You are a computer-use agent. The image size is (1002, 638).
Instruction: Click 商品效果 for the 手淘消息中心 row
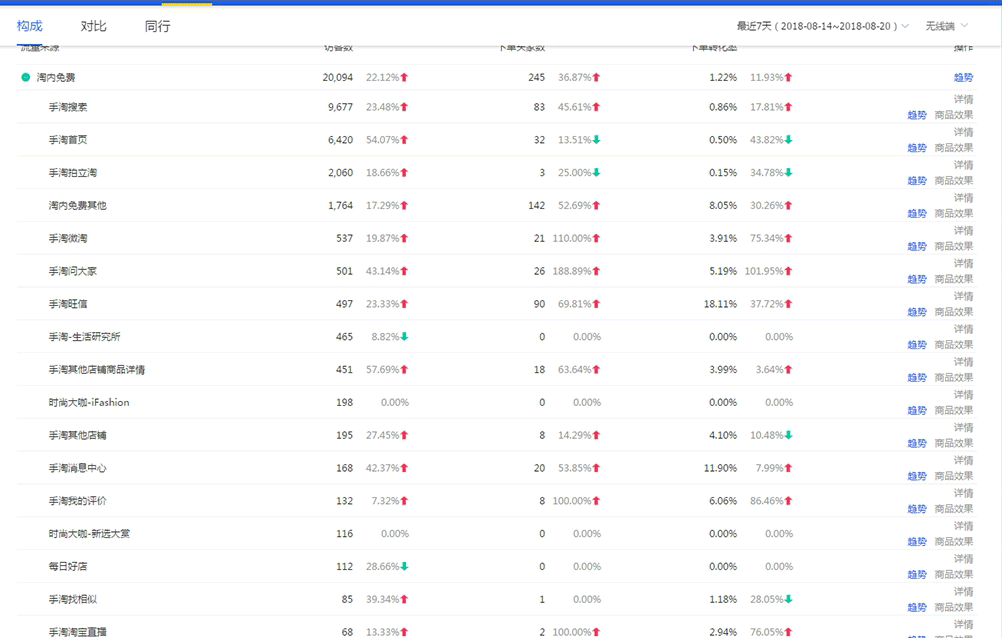[x=953, y=476]
